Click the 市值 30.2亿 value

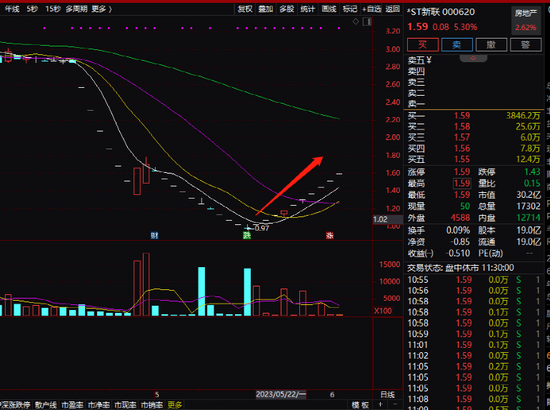(x=529, y=195)
